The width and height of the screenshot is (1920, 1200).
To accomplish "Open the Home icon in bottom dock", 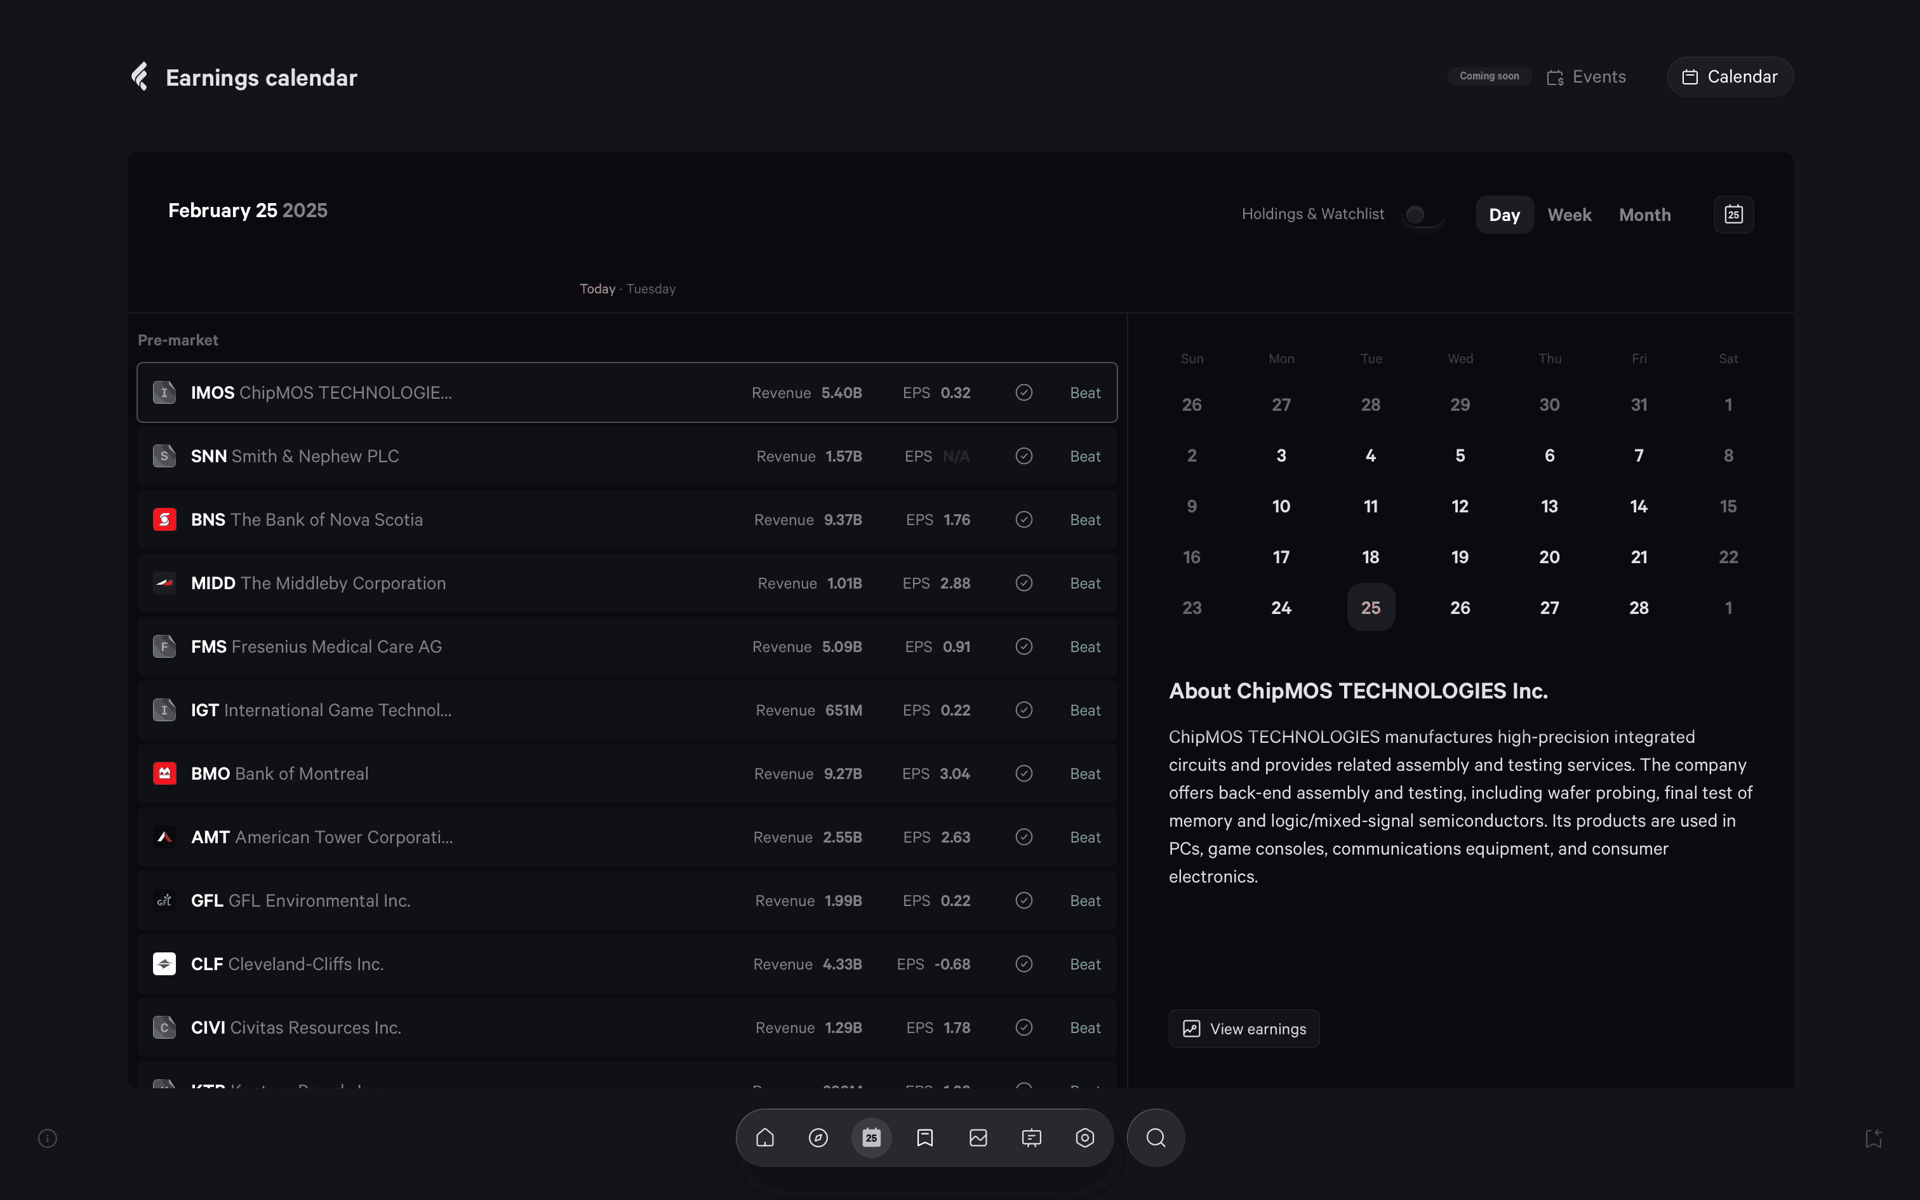I will pyautogui.click(x=765, y=1138).
